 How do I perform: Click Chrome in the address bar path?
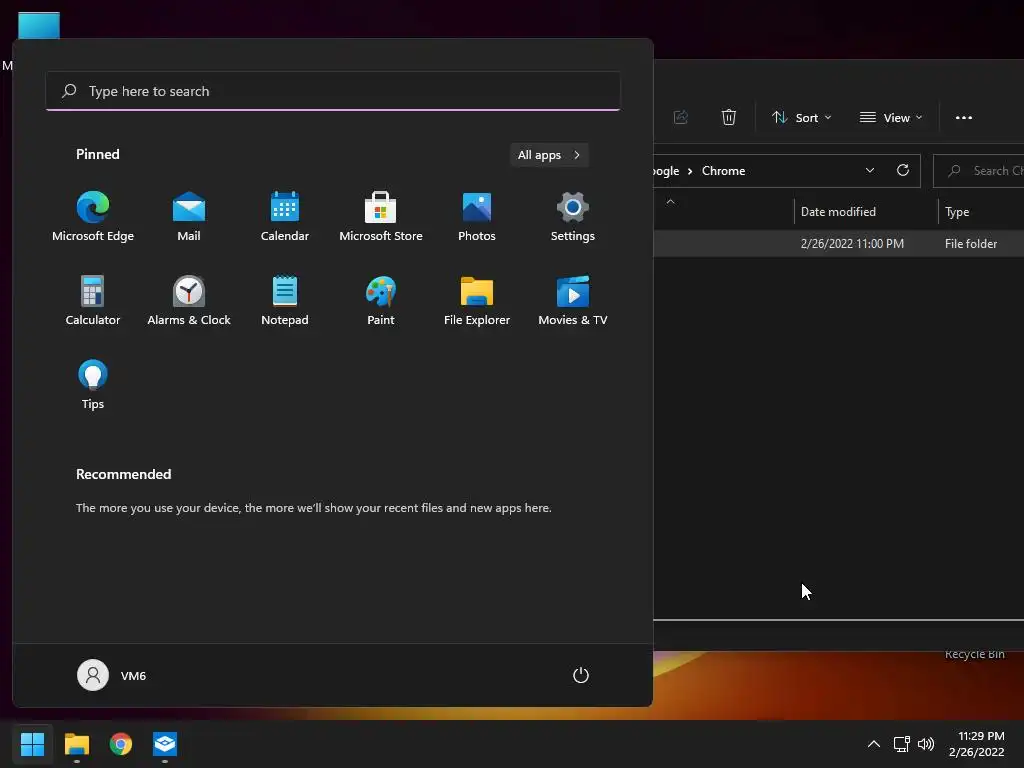[723, 171]
